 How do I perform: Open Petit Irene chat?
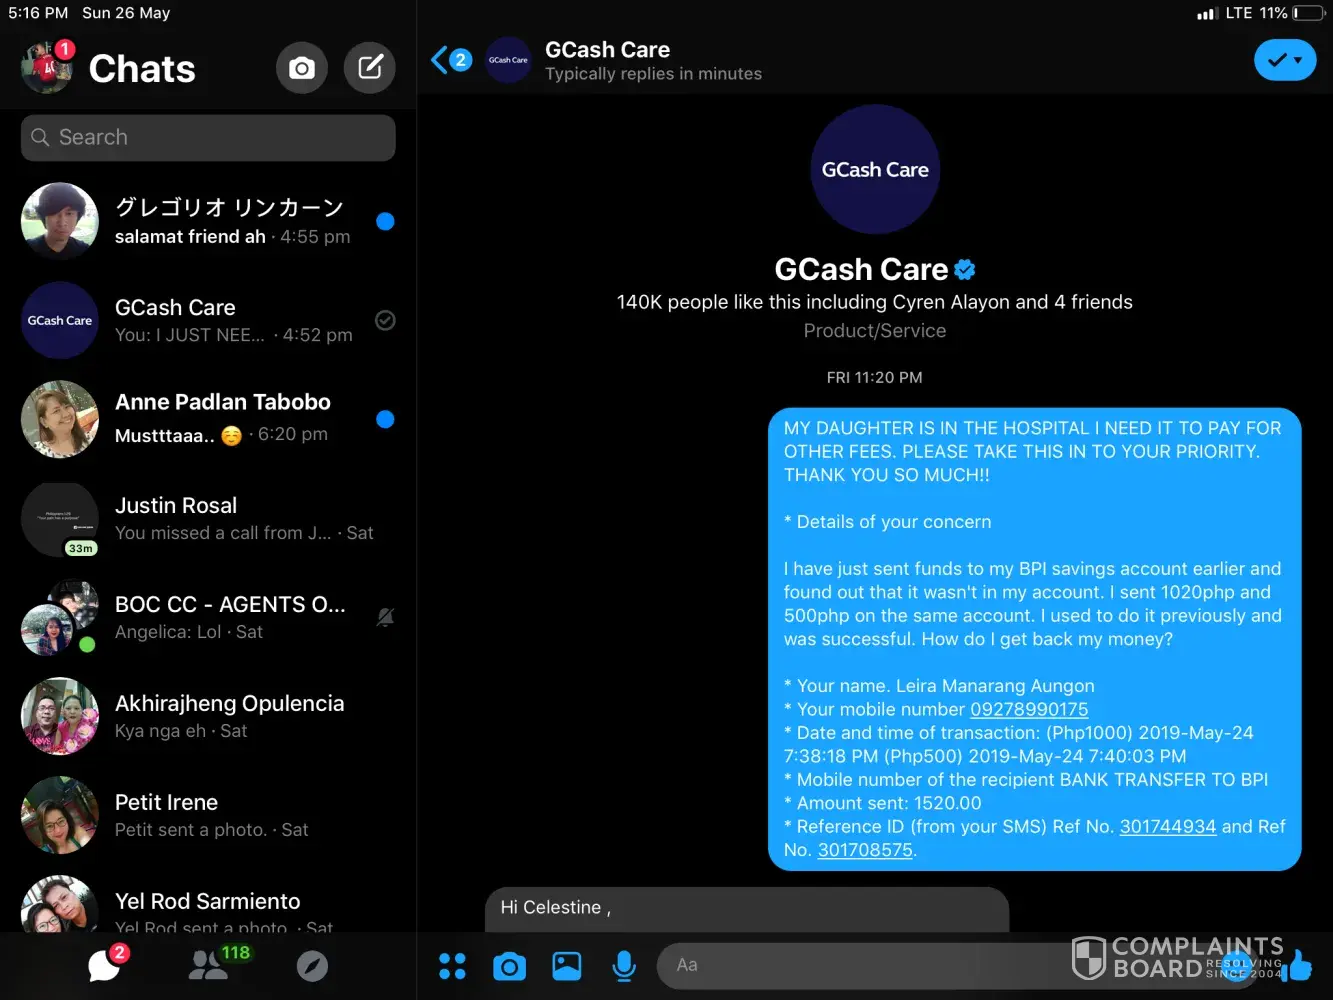208,815
